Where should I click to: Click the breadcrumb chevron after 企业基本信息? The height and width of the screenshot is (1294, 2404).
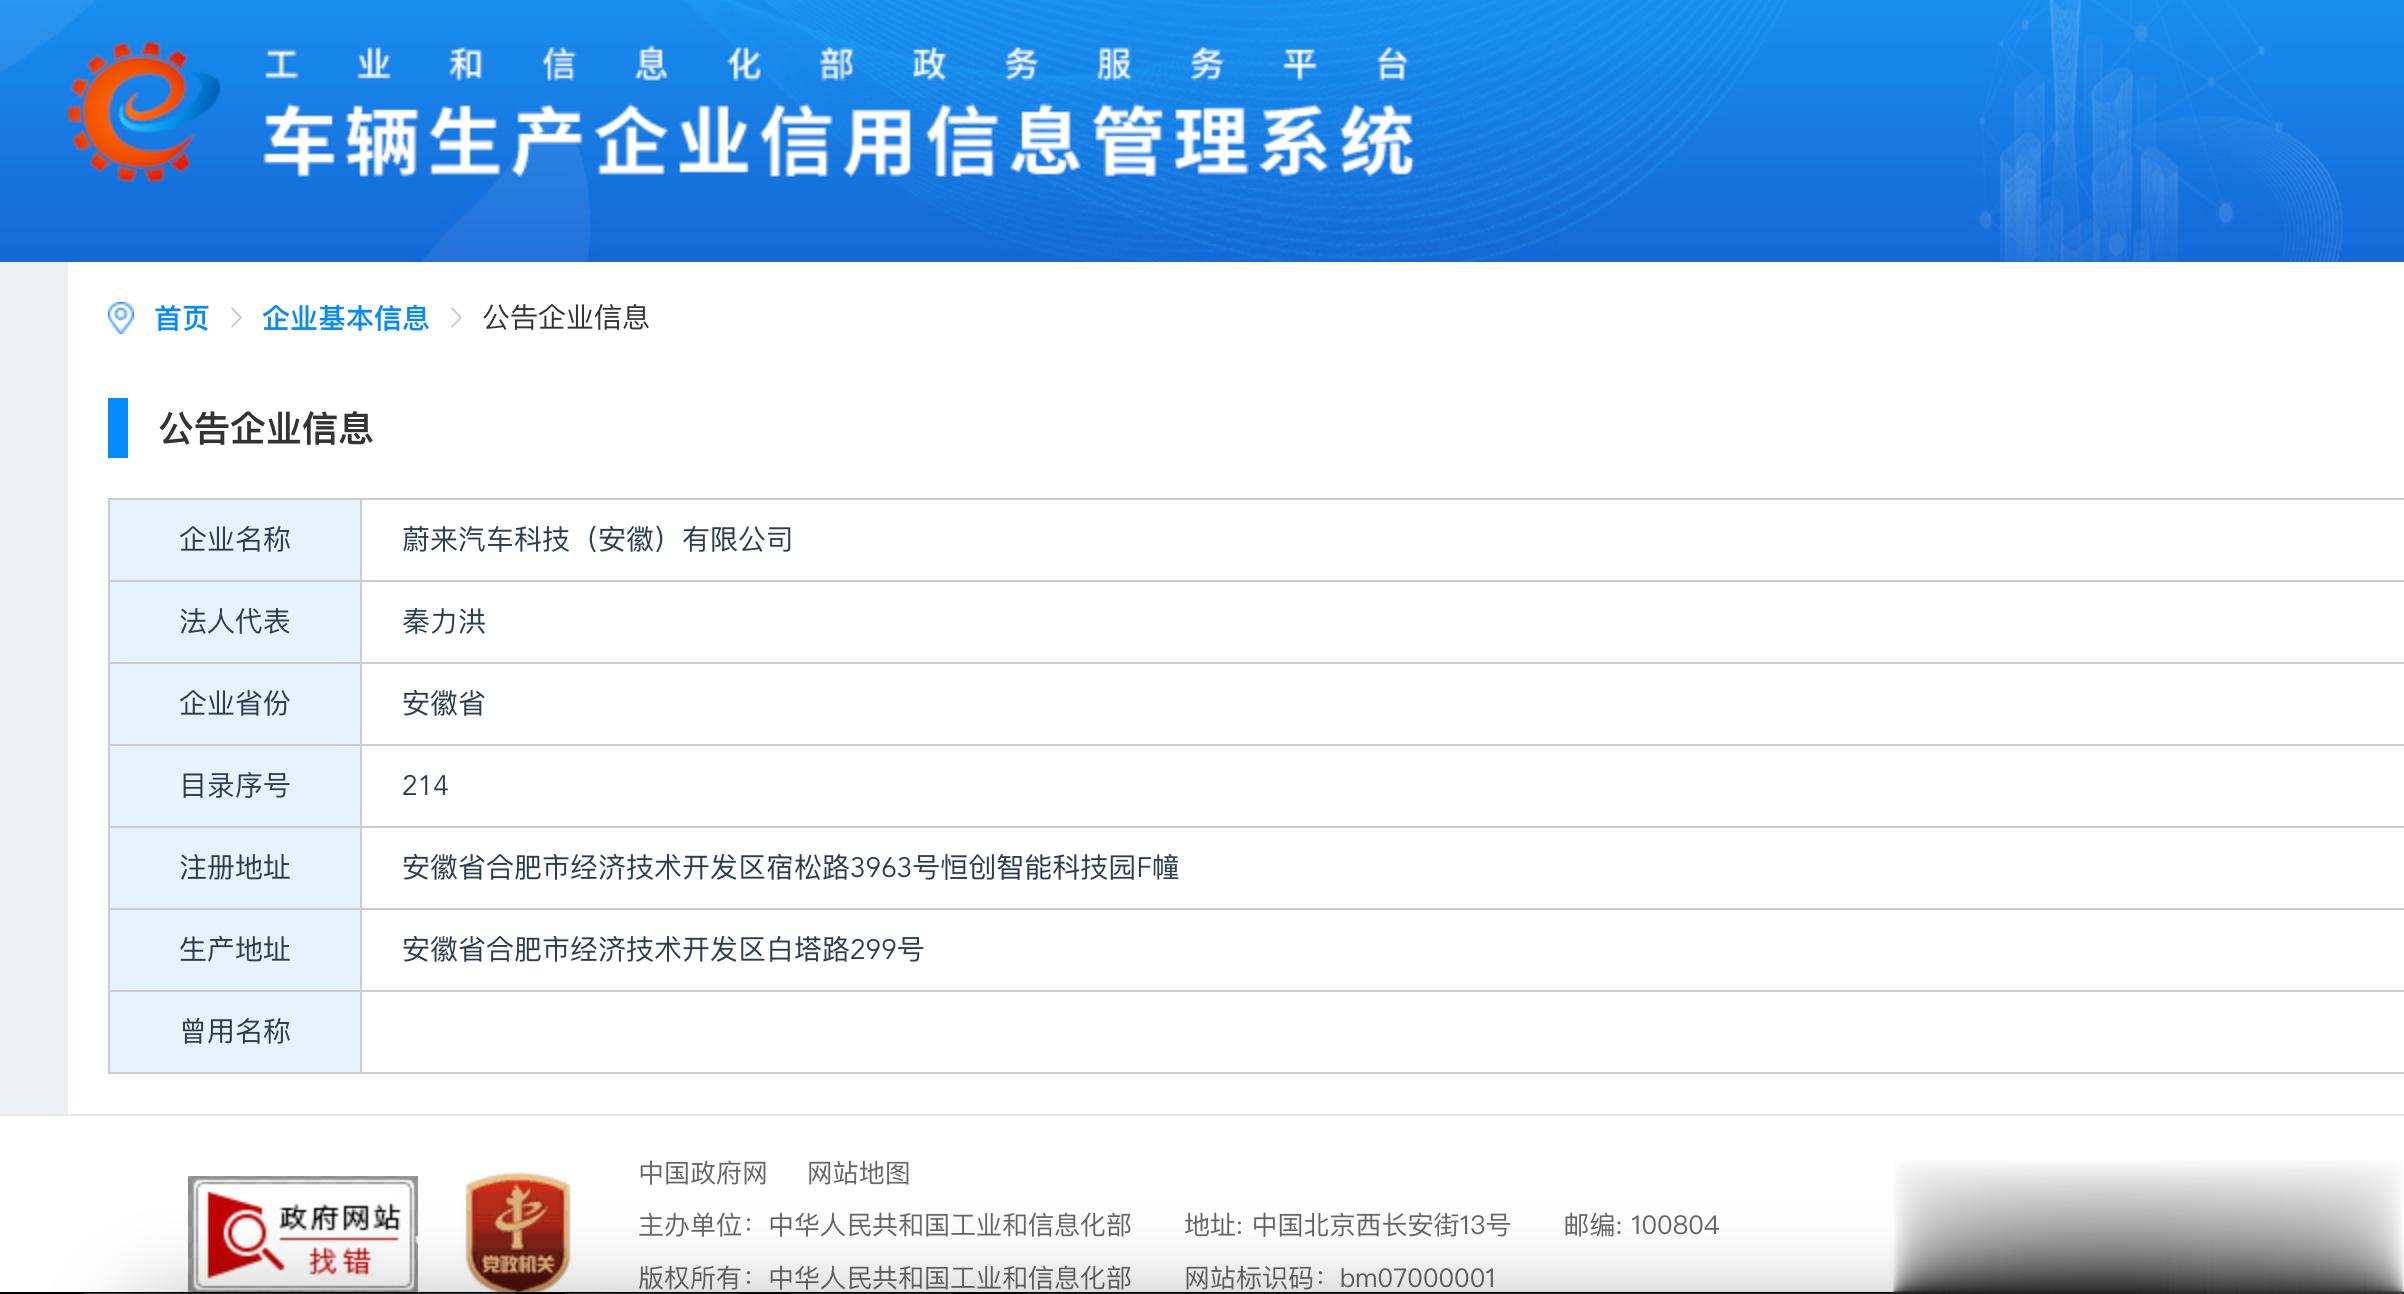tap(457, 318)
